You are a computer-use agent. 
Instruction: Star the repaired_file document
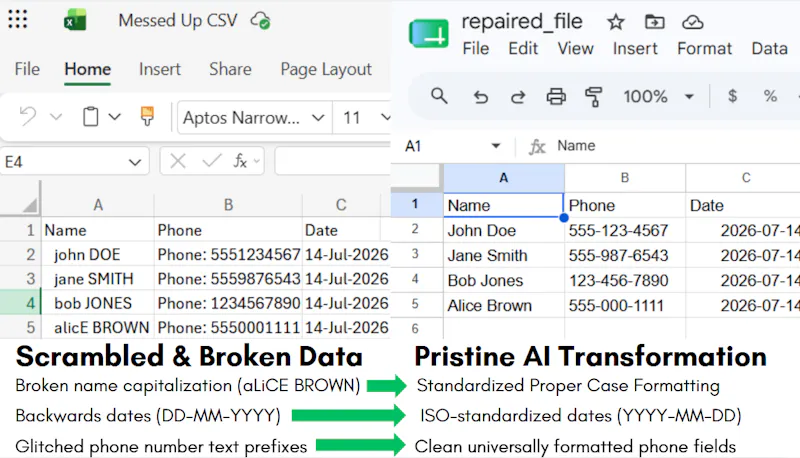point(615,22)
